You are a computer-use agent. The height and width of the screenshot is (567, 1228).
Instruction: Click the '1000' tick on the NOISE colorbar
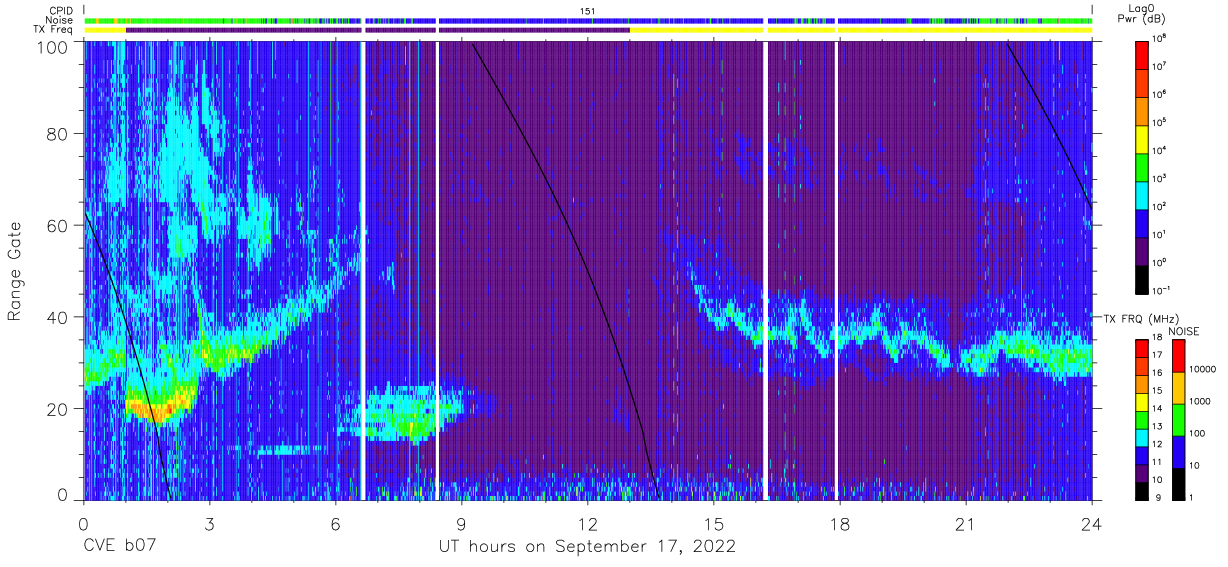tap(1200, 401)
